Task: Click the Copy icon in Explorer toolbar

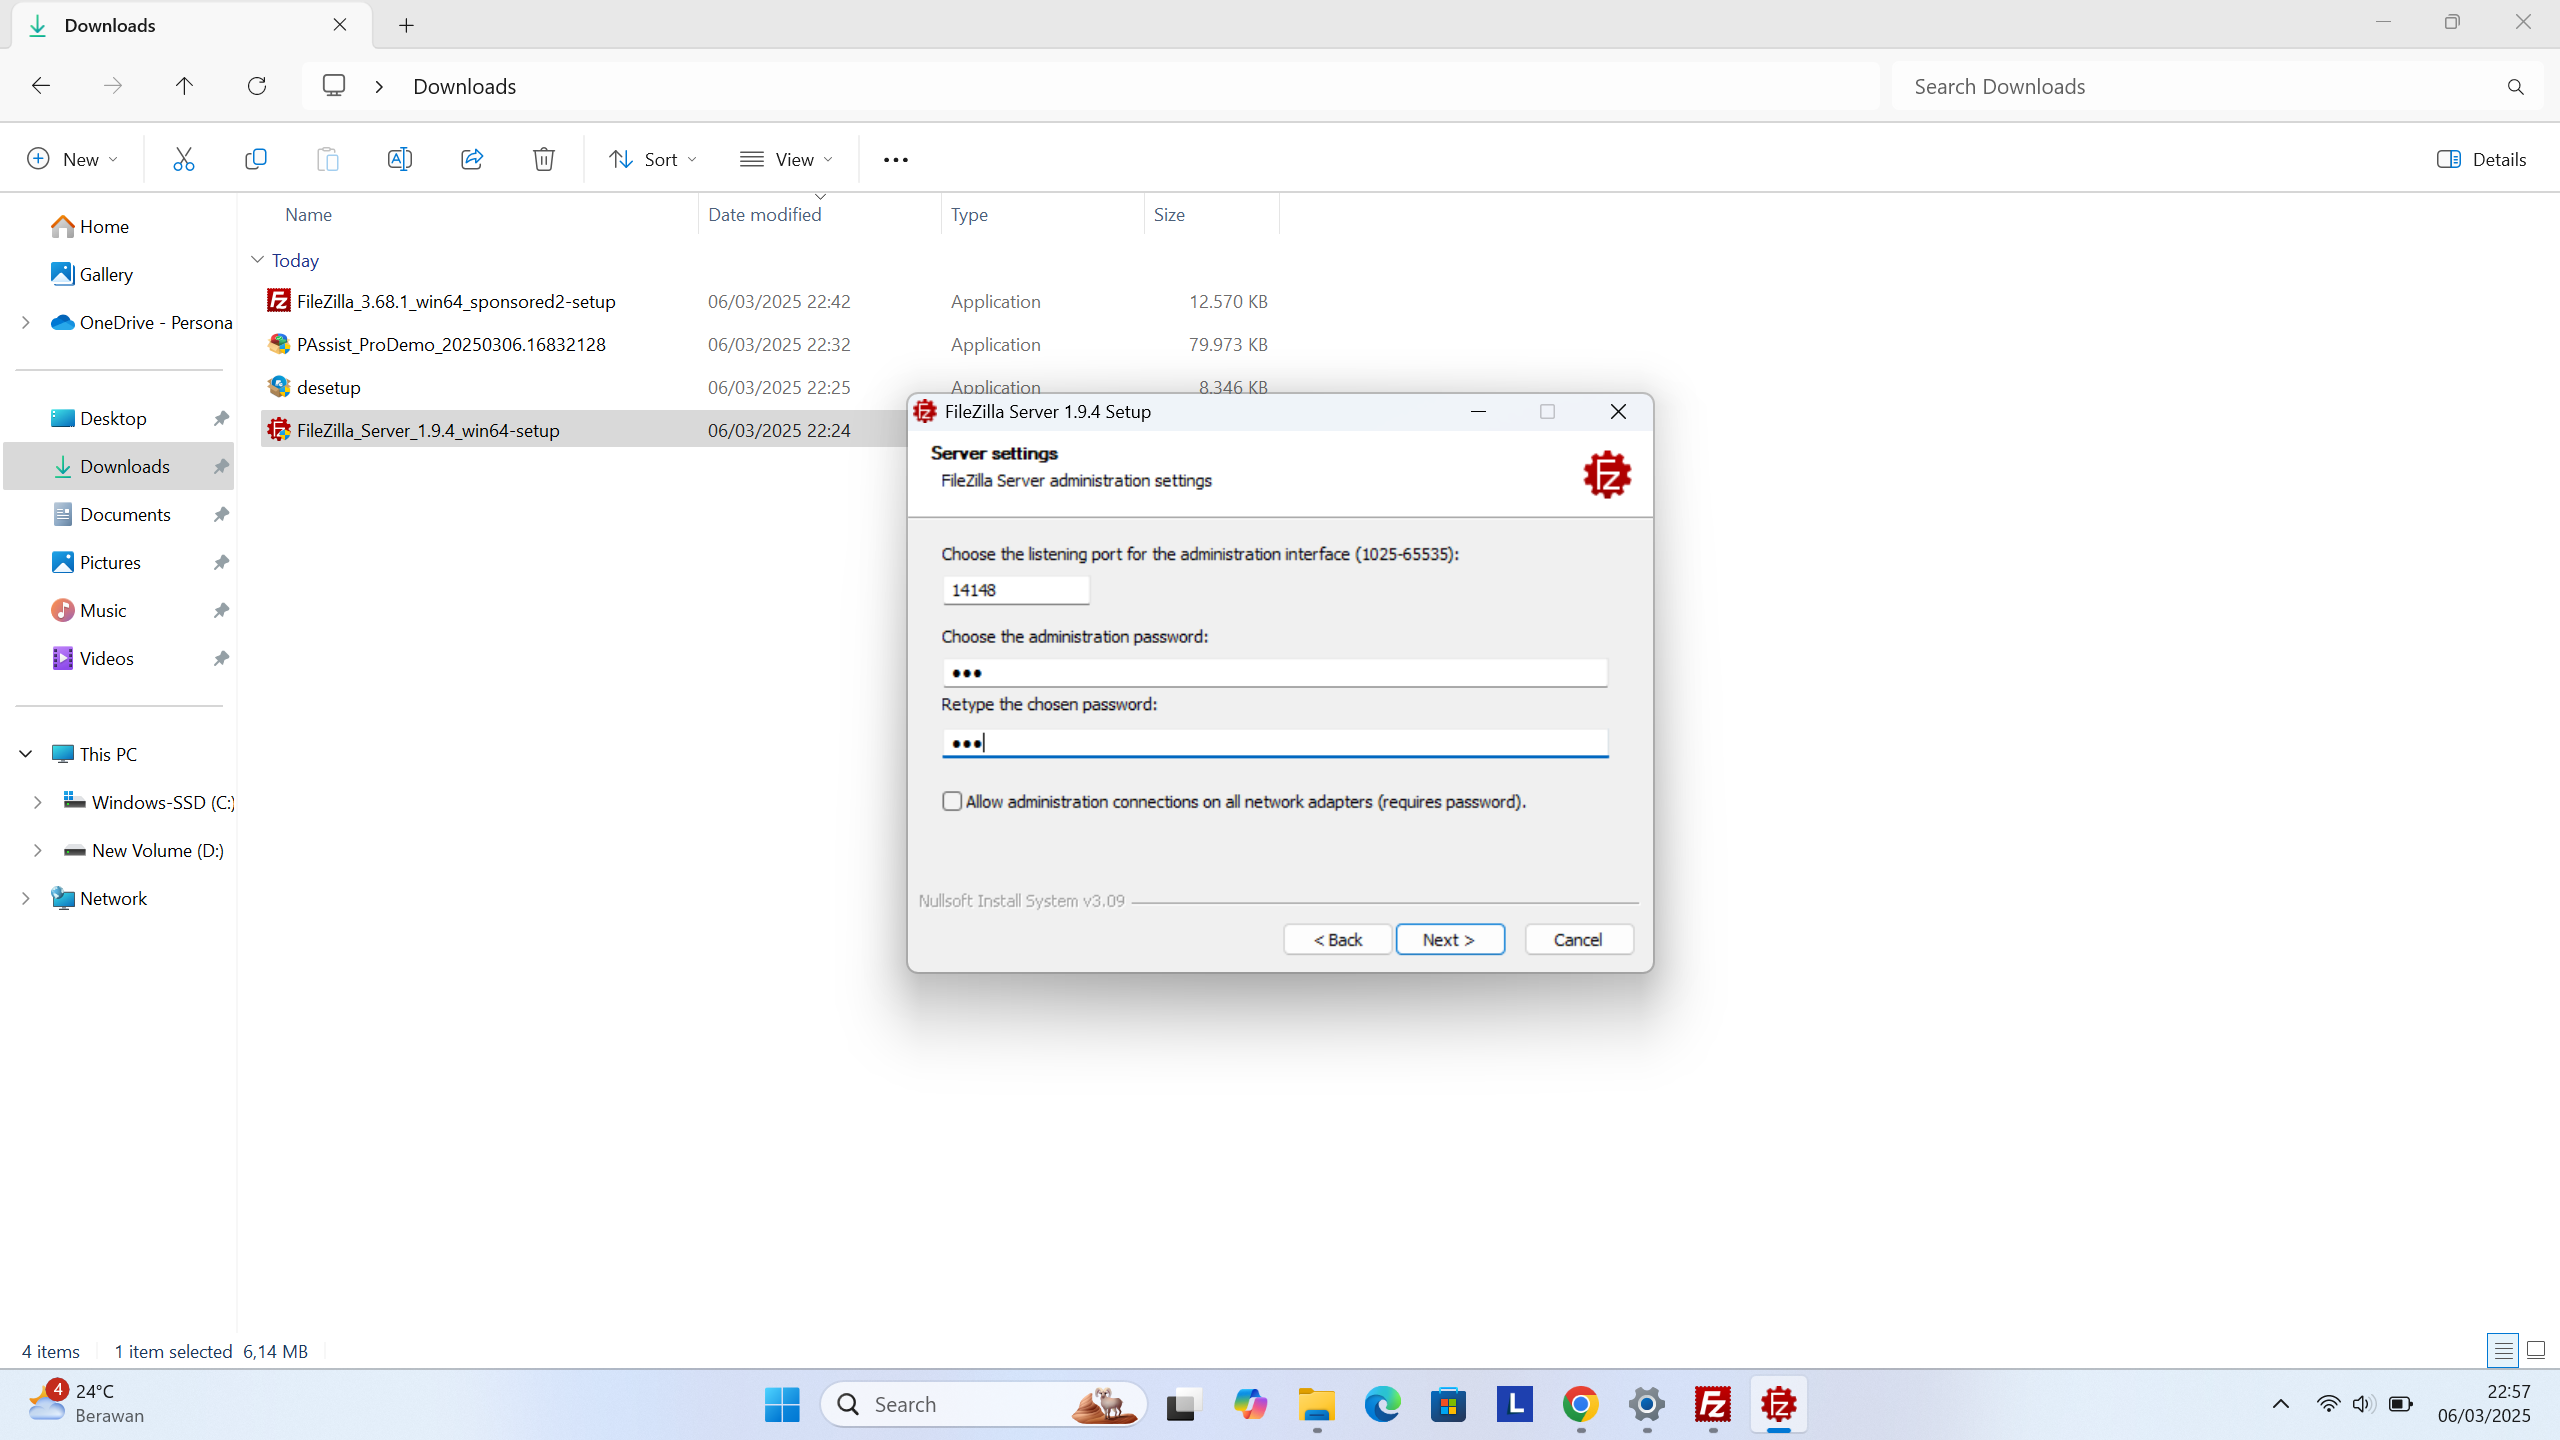Action: coord(255,159)
